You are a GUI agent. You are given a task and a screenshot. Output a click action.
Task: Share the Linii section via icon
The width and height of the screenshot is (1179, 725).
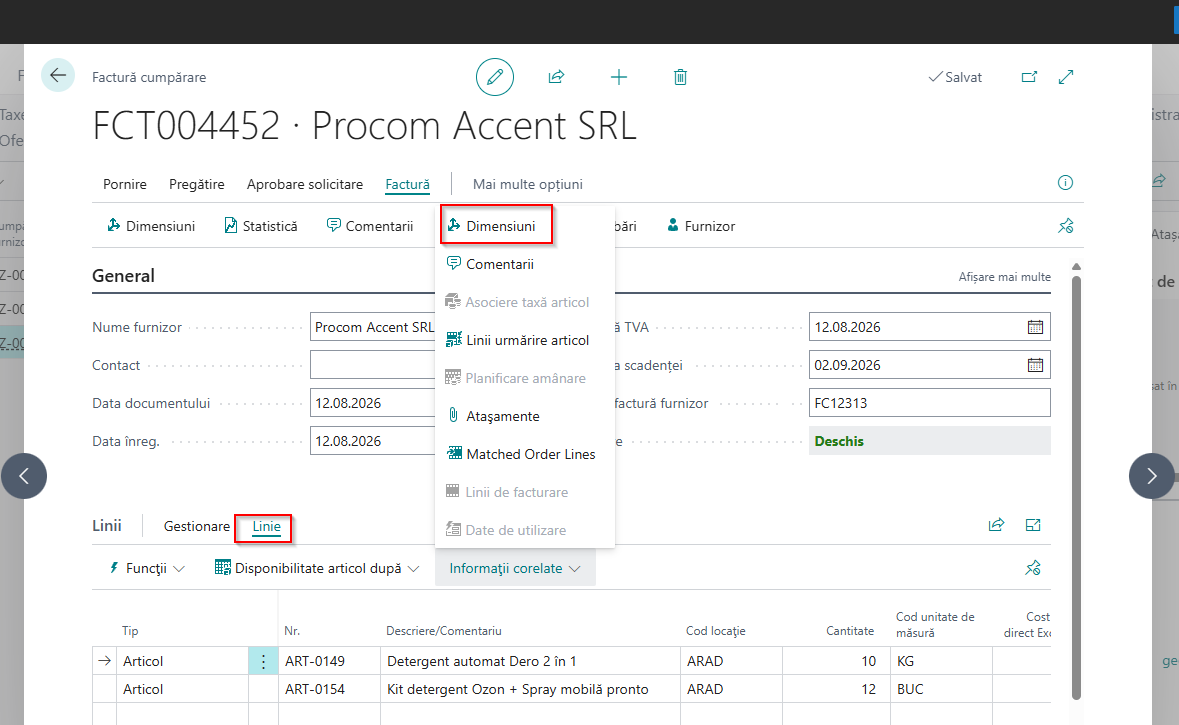coord(996,525)
